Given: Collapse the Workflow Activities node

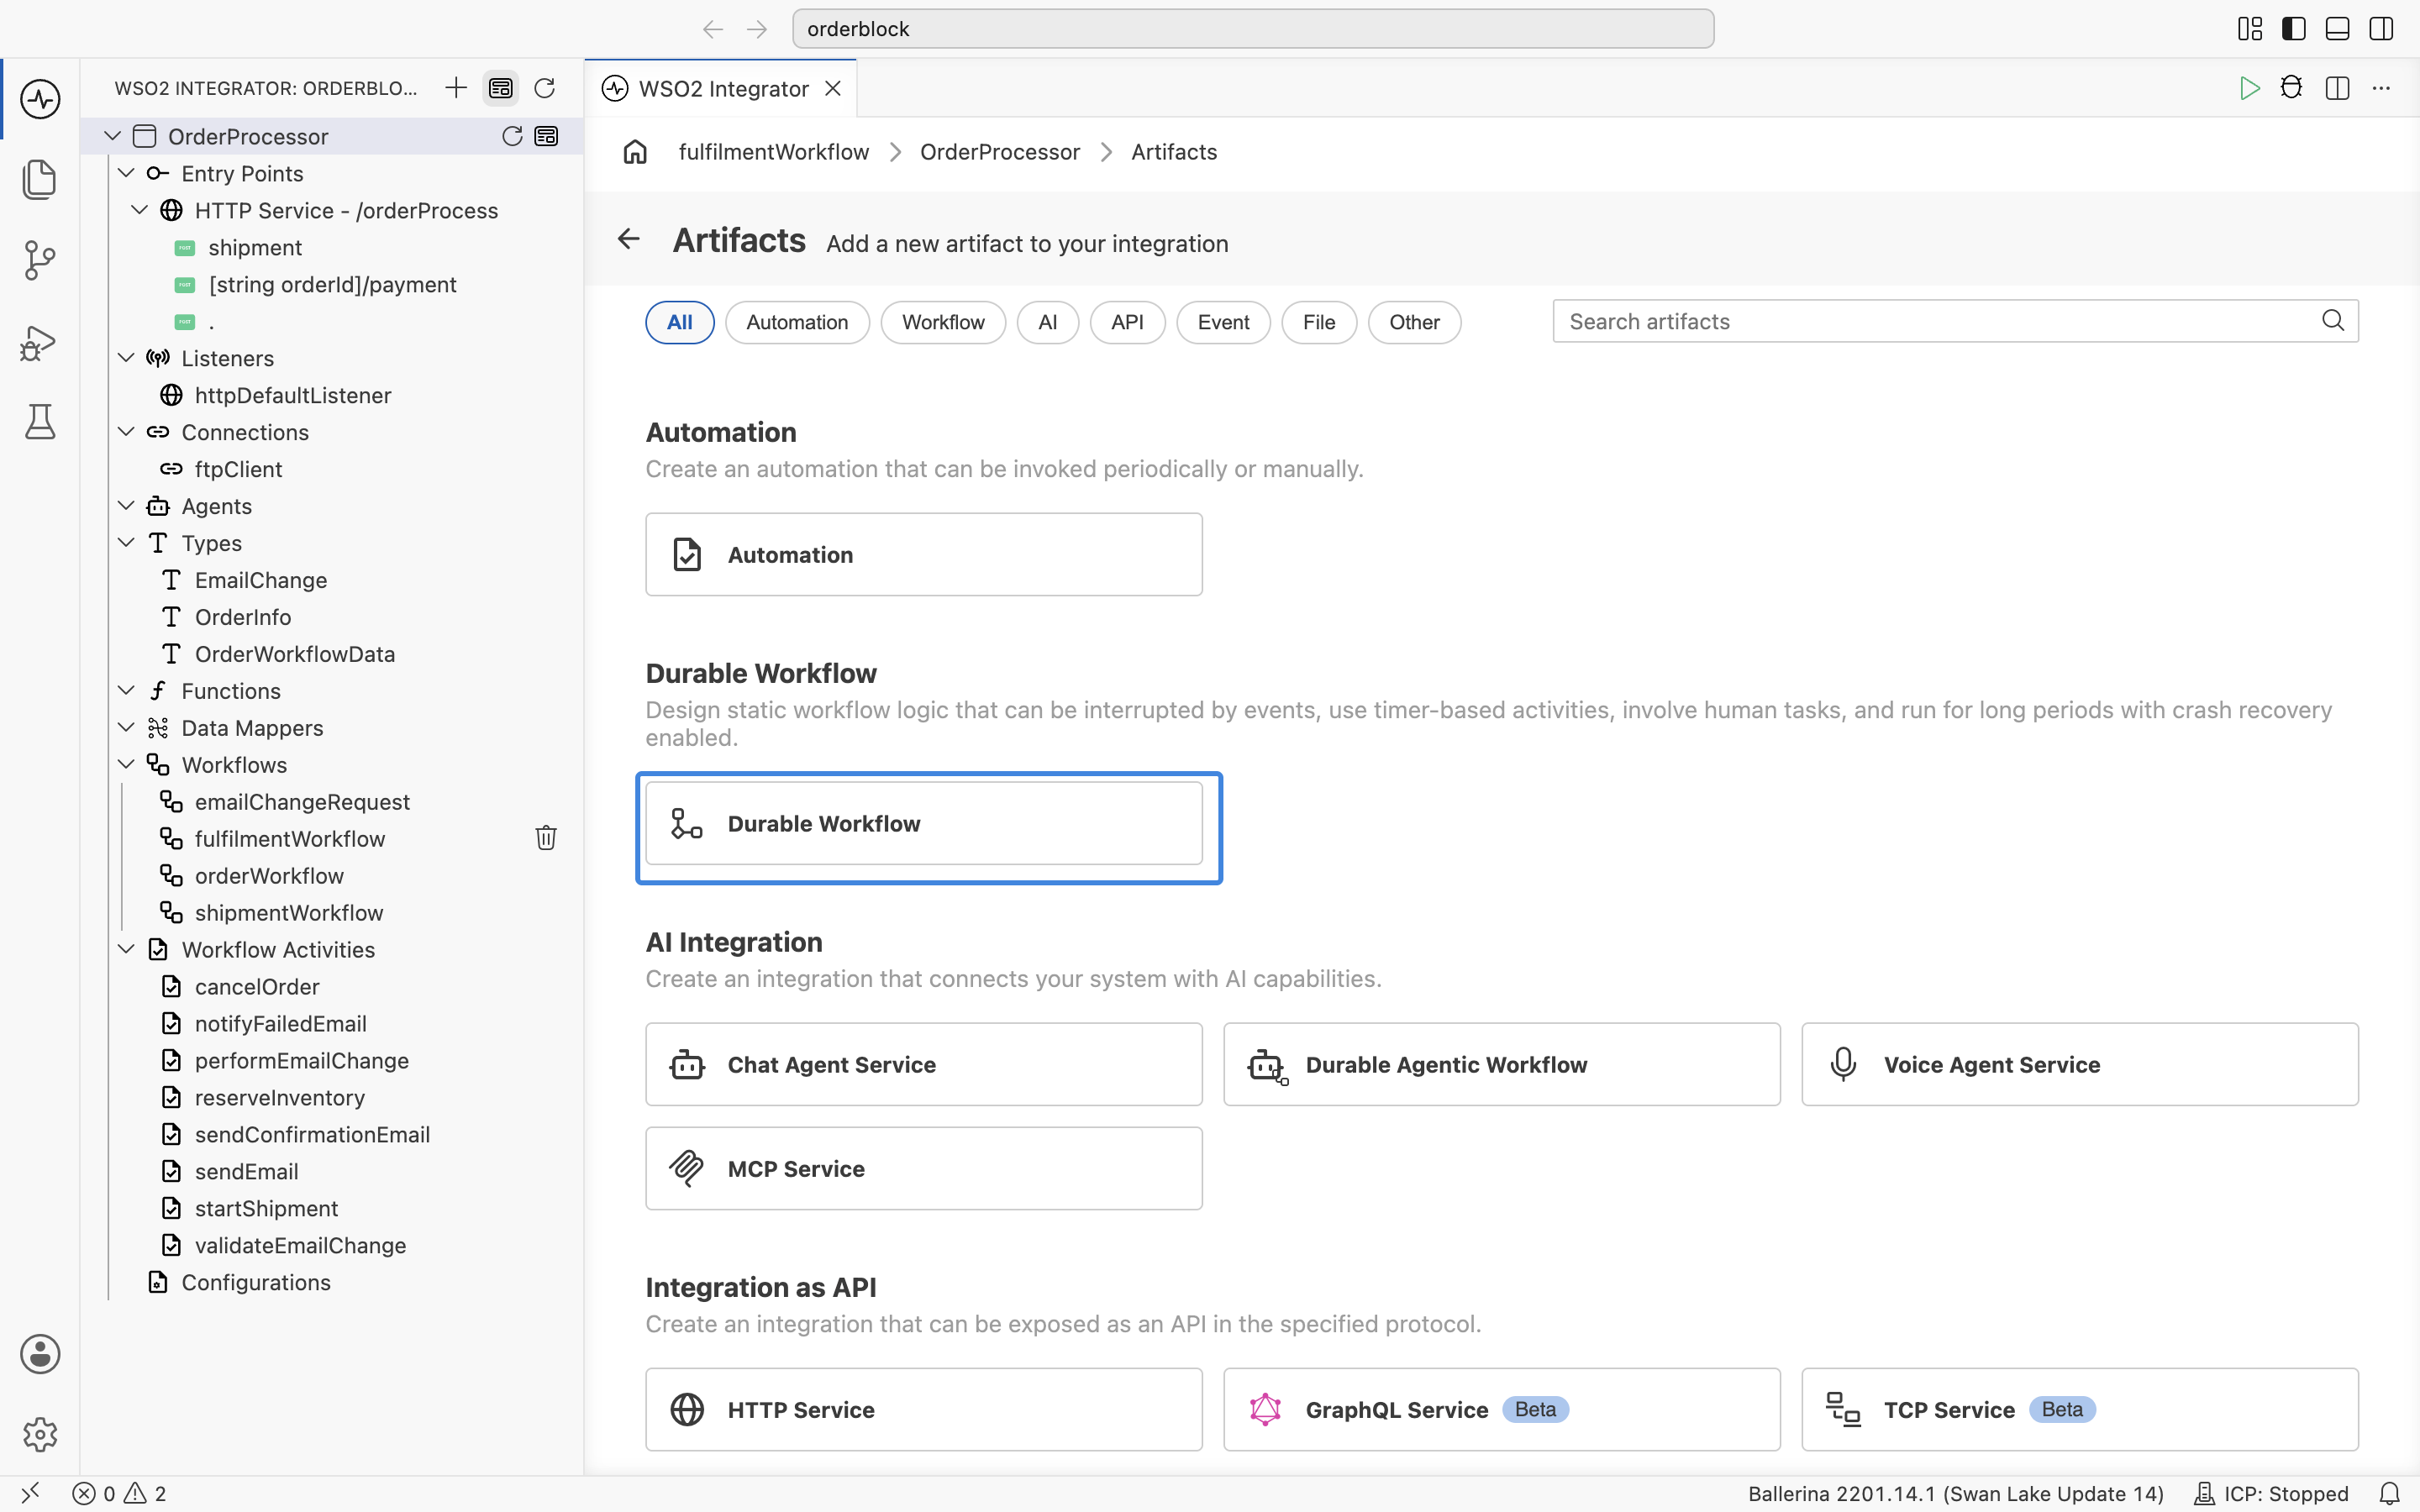Looking at the screenshot, I should tap(126, 950).
